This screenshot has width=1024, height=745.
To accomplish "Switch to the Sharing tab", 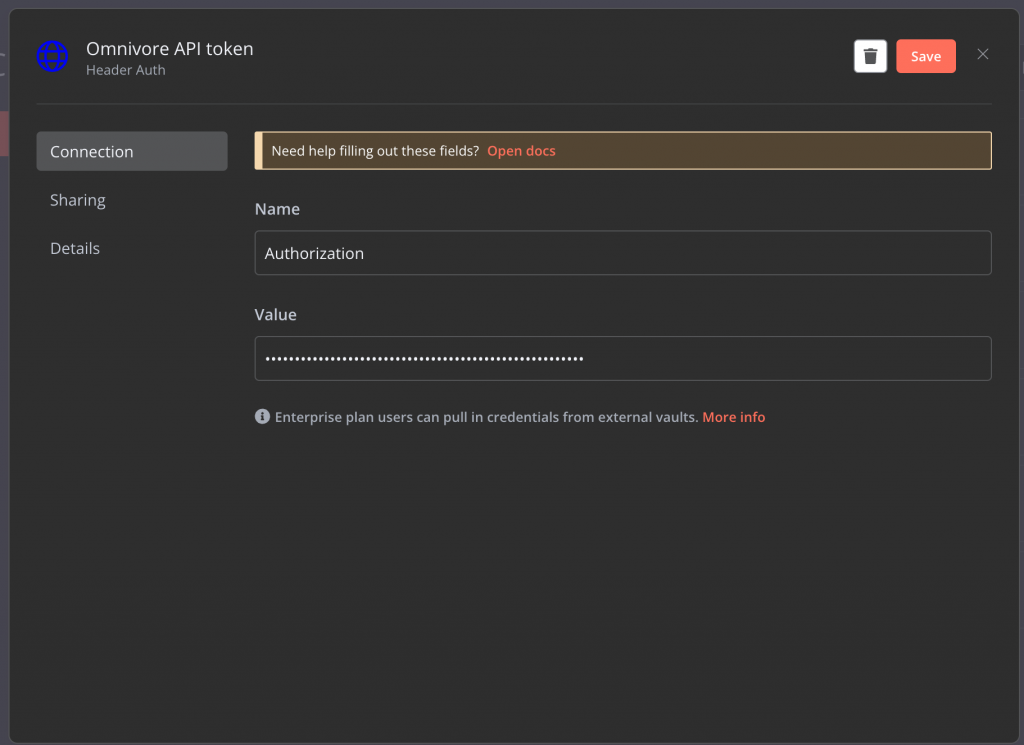I will (x=78, y=200).
